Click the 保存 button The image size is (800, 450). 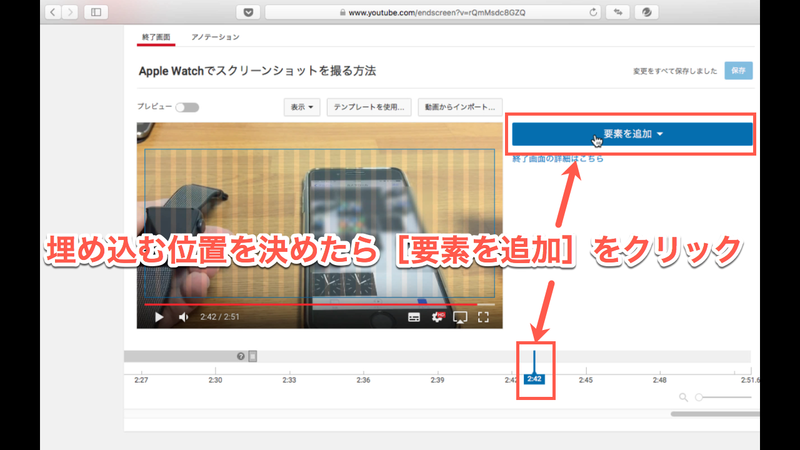click(738, 71)
